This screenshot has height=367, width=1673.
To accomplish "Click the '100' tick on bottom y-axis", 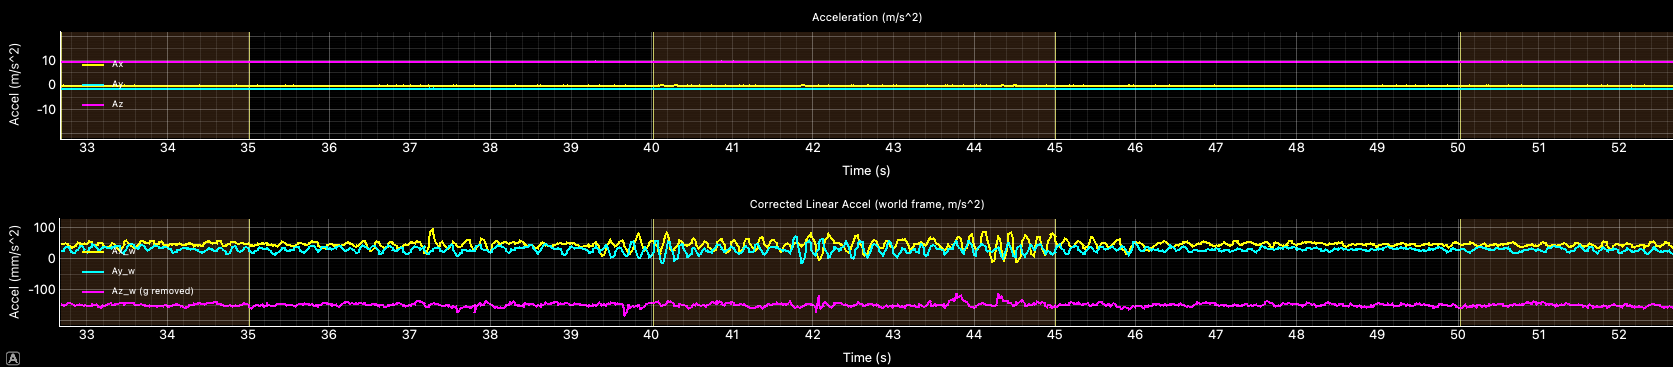I will click(x=45, y=228).
